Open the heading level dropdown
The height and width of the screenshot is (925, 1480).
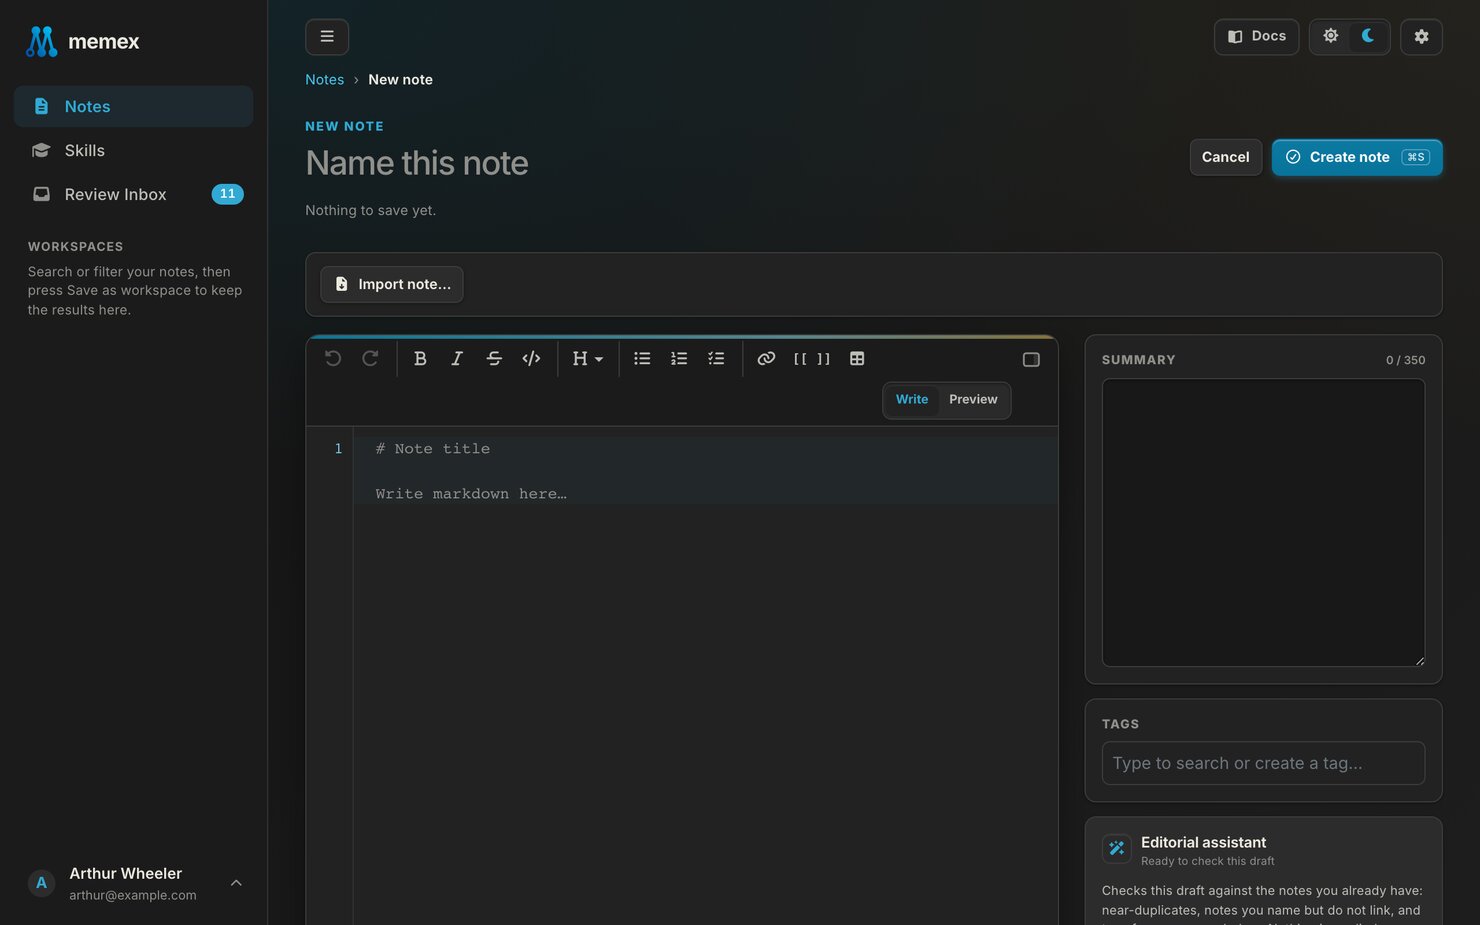pos(588,358)
